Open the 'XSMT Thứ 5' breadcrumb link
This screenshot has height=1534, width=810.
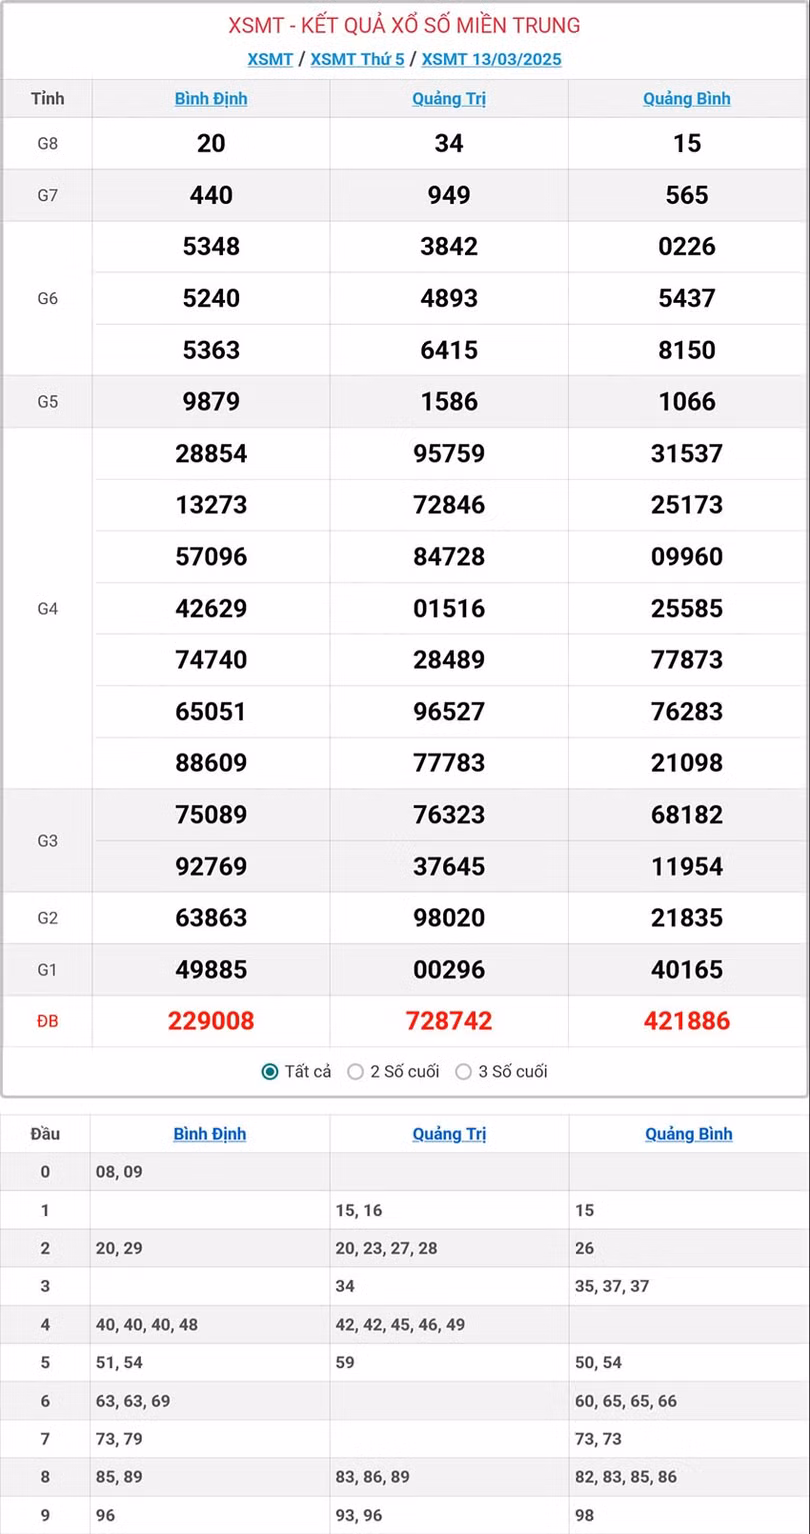point(357,59)
